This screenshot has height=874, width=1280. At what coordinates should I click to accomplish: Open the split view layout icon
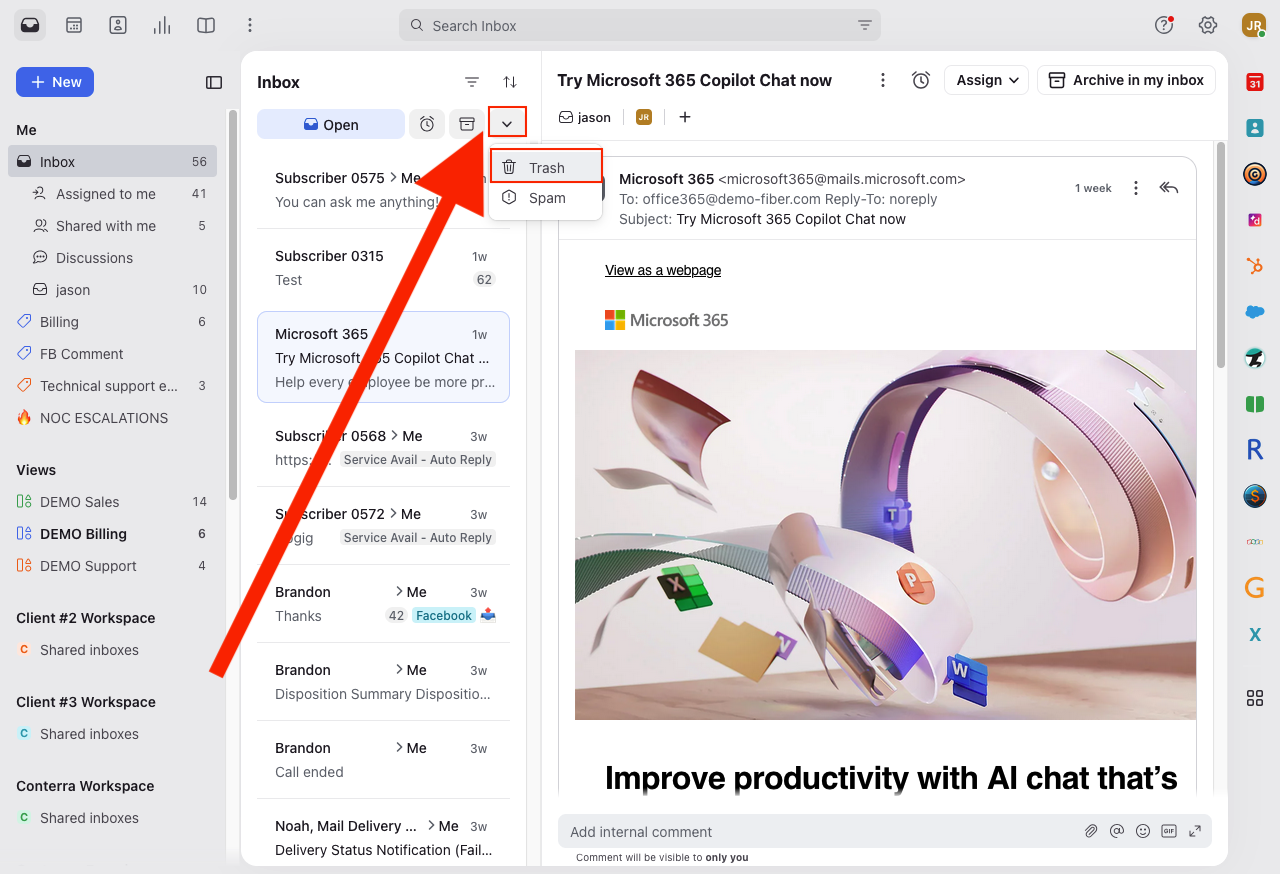coord(206,25)
